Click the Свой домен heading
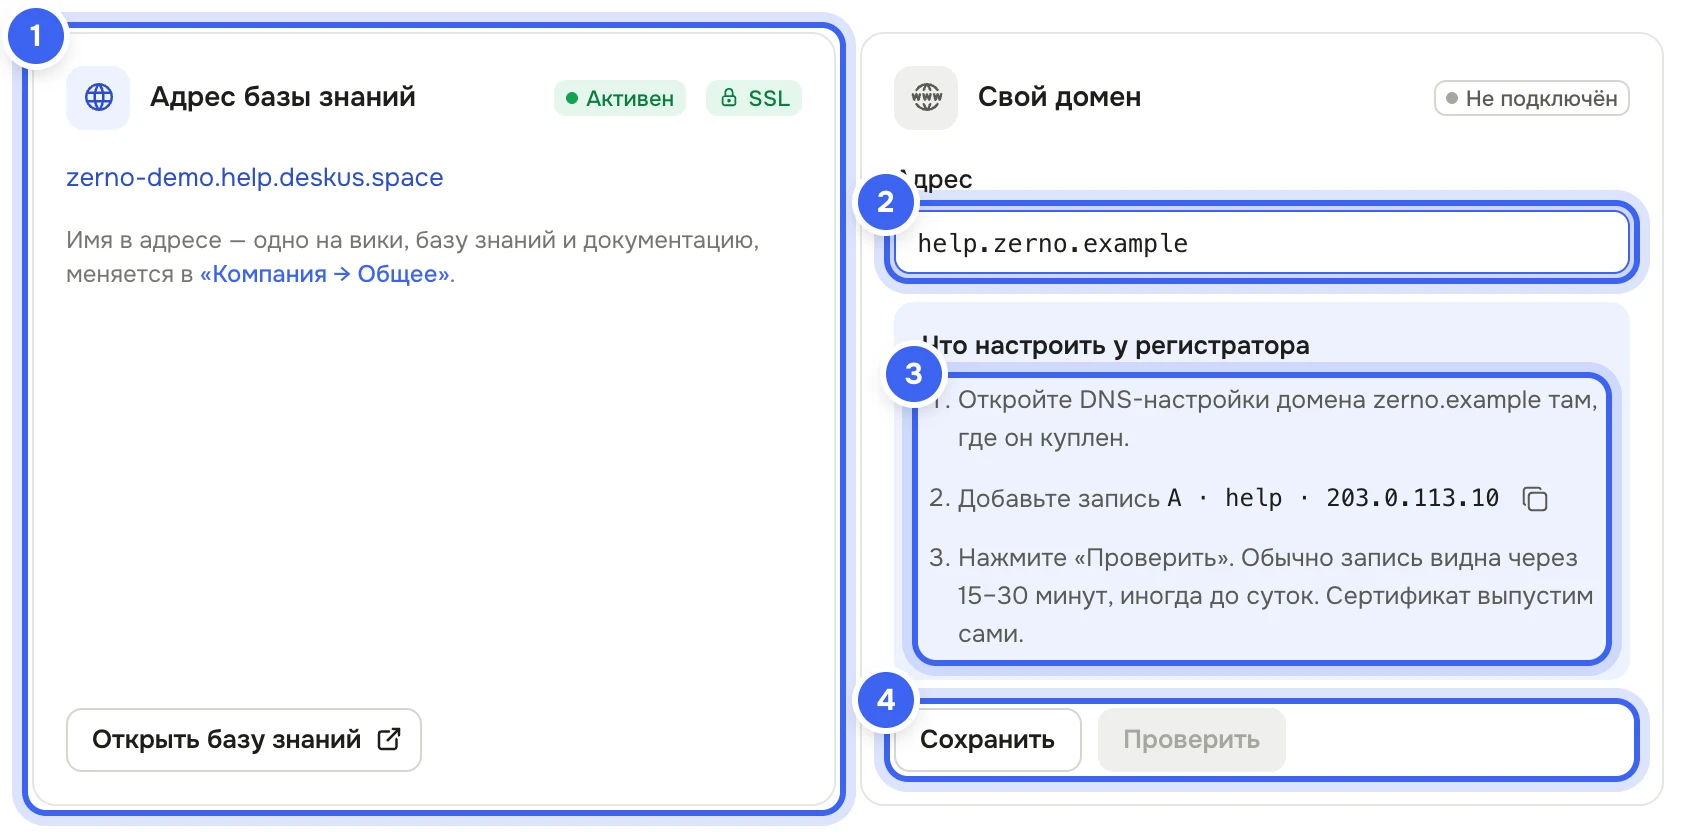This screenshot has height=838, width=1696. tap(1059, 97)
